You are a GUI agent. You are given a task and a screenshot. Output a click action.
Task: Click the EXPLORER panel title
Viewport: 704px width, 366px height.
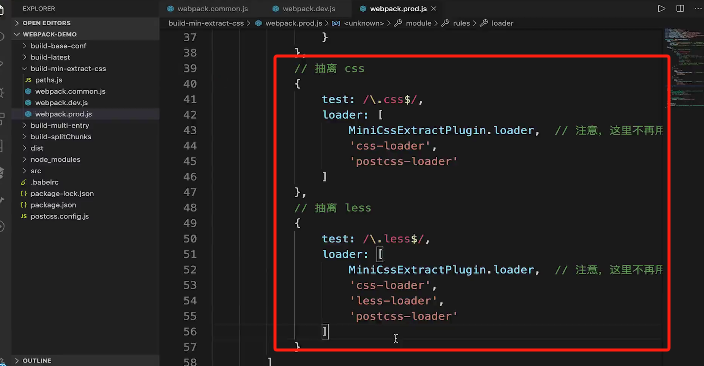(x=39, y=9)
